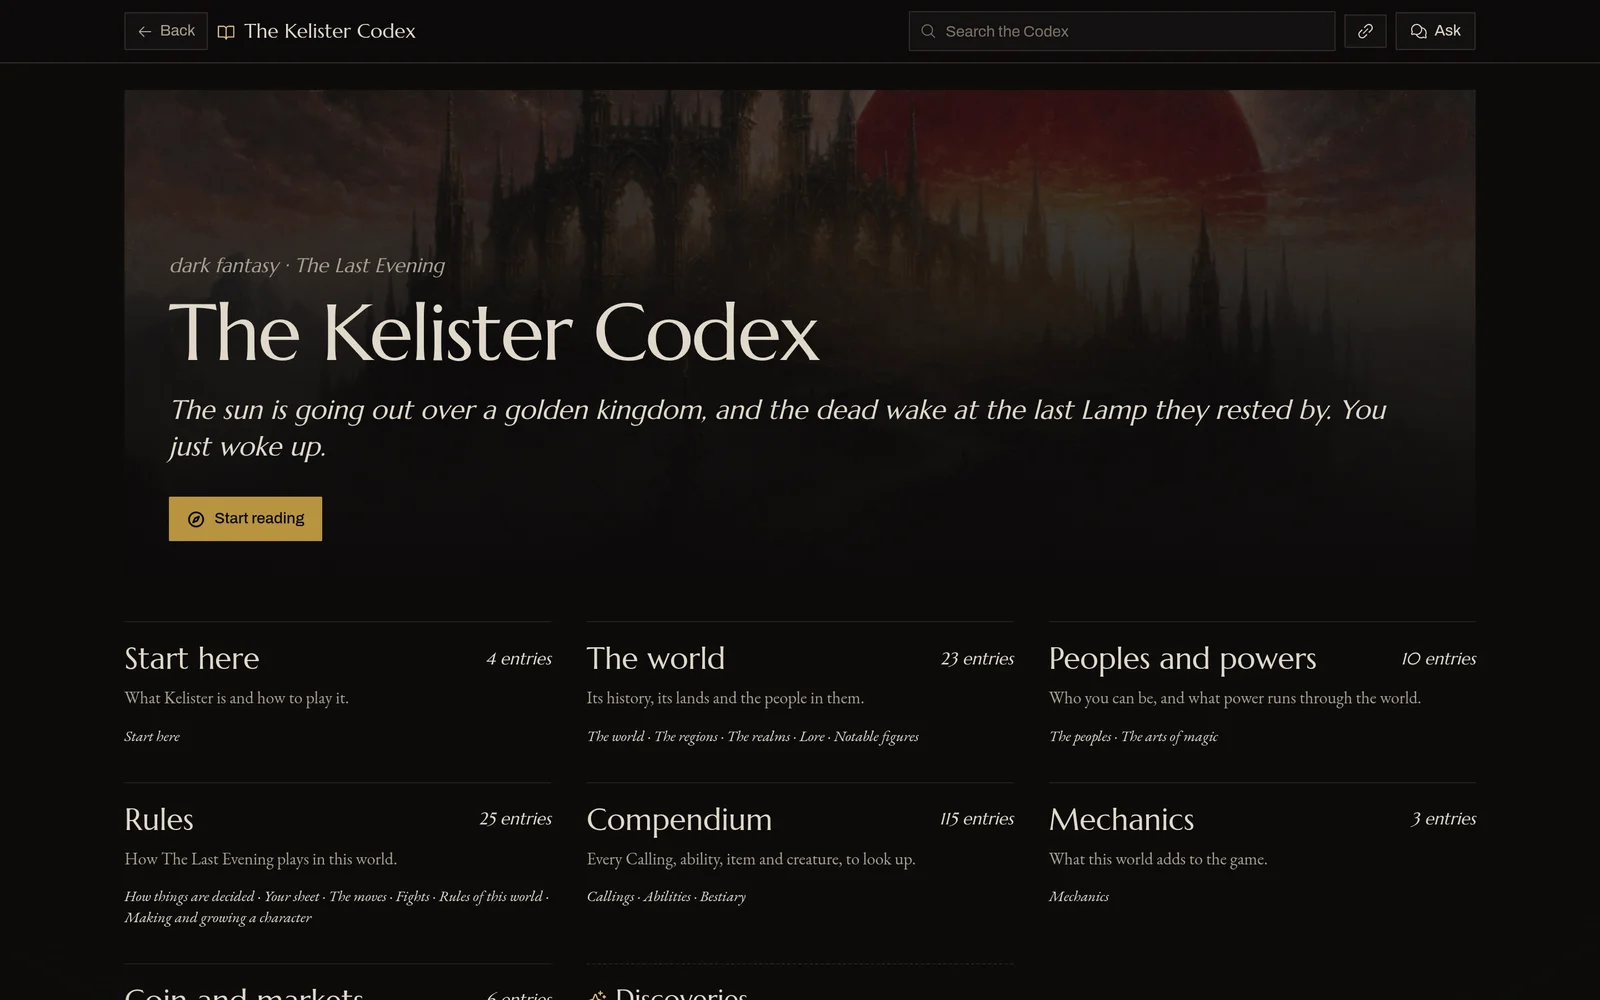Open the 'Fights' sublink

(x=412, y=897)
